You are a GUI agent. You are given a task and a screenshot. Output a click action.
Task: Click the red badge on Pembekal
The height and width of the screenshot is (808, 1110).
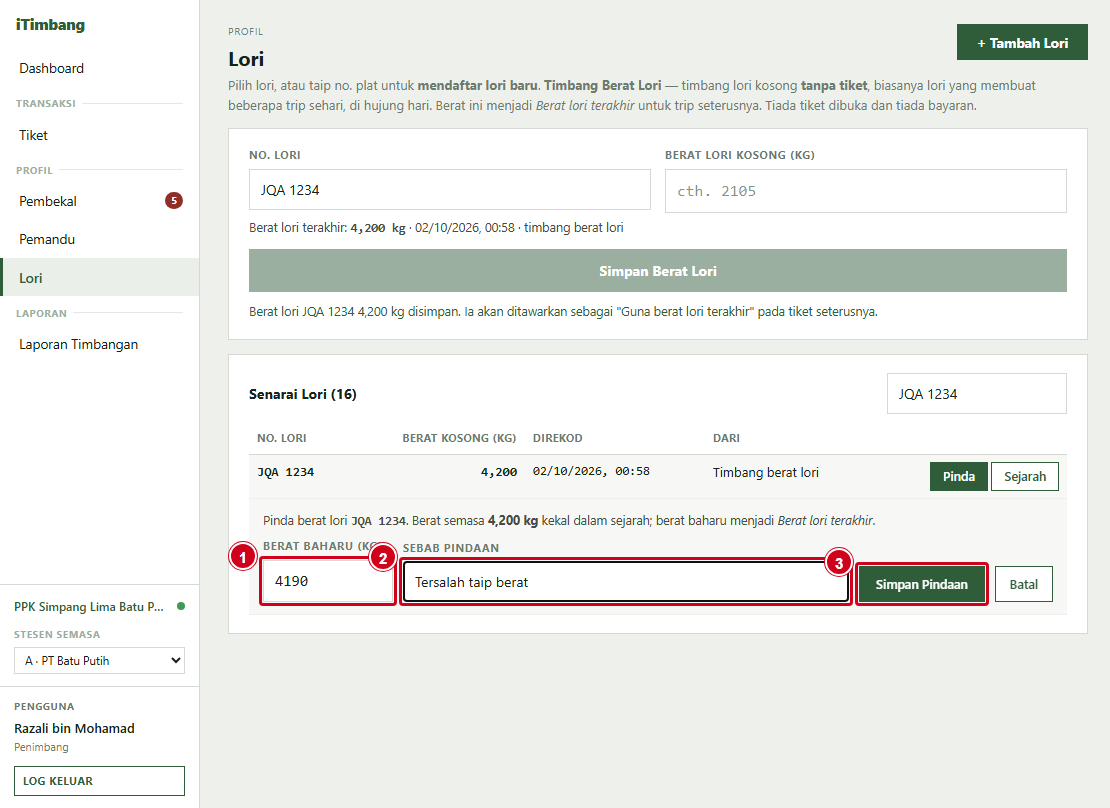tap(173, 200)
